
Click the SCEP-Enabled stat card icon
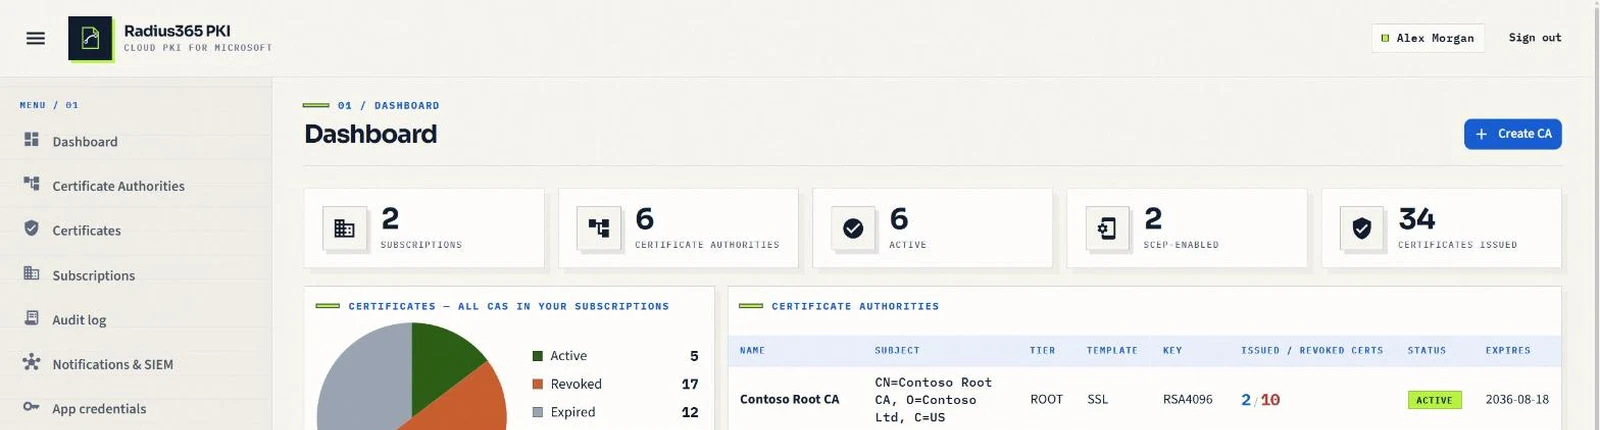[1107, 229]
